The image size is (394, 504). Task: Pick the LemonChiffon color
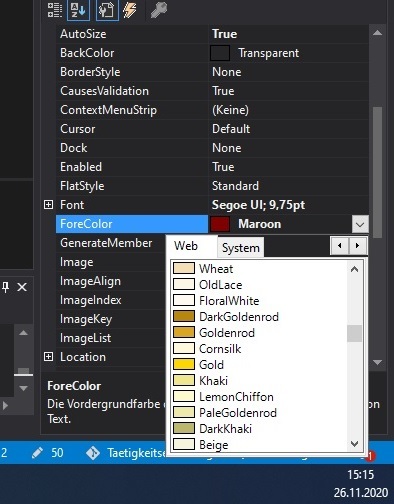pyautogui.click(x=259, y=397)
